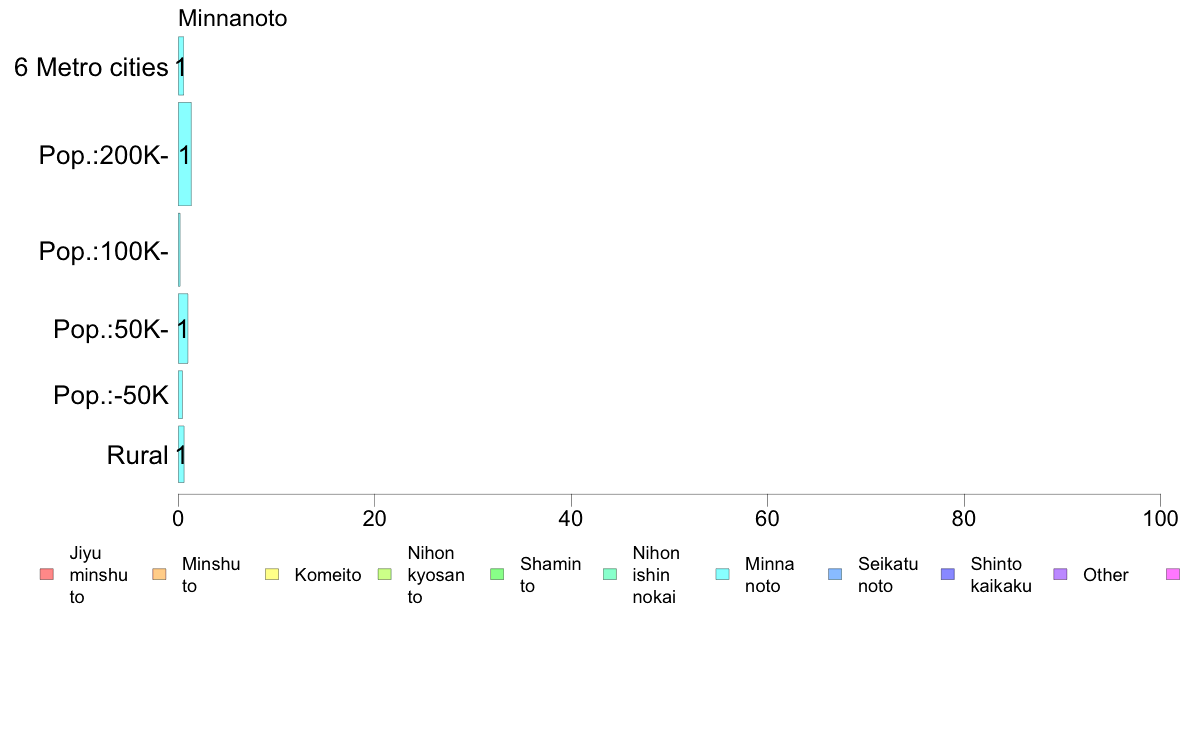The width and height of the screenshot is (1188, 736).
Task: Select the Pop.:200K- bar
Action: pos(185,154)
